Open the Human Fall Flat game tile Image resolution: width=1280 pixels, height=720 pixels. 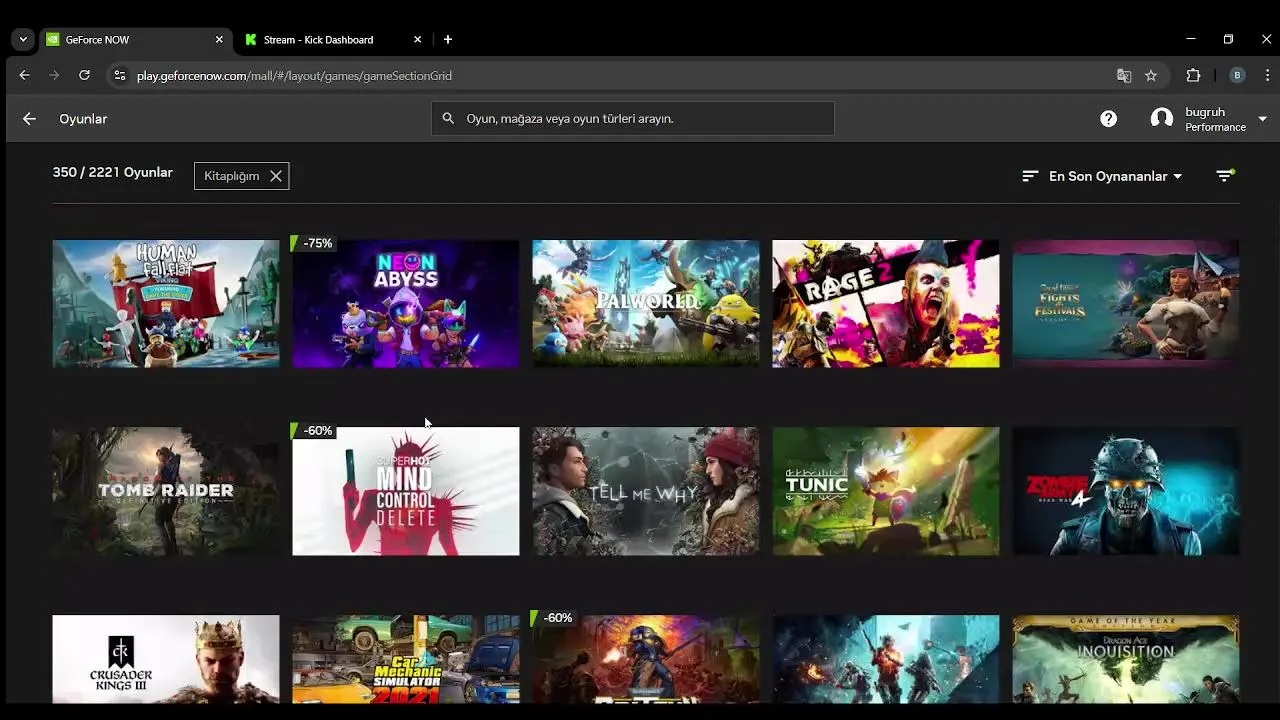(166, 303)
